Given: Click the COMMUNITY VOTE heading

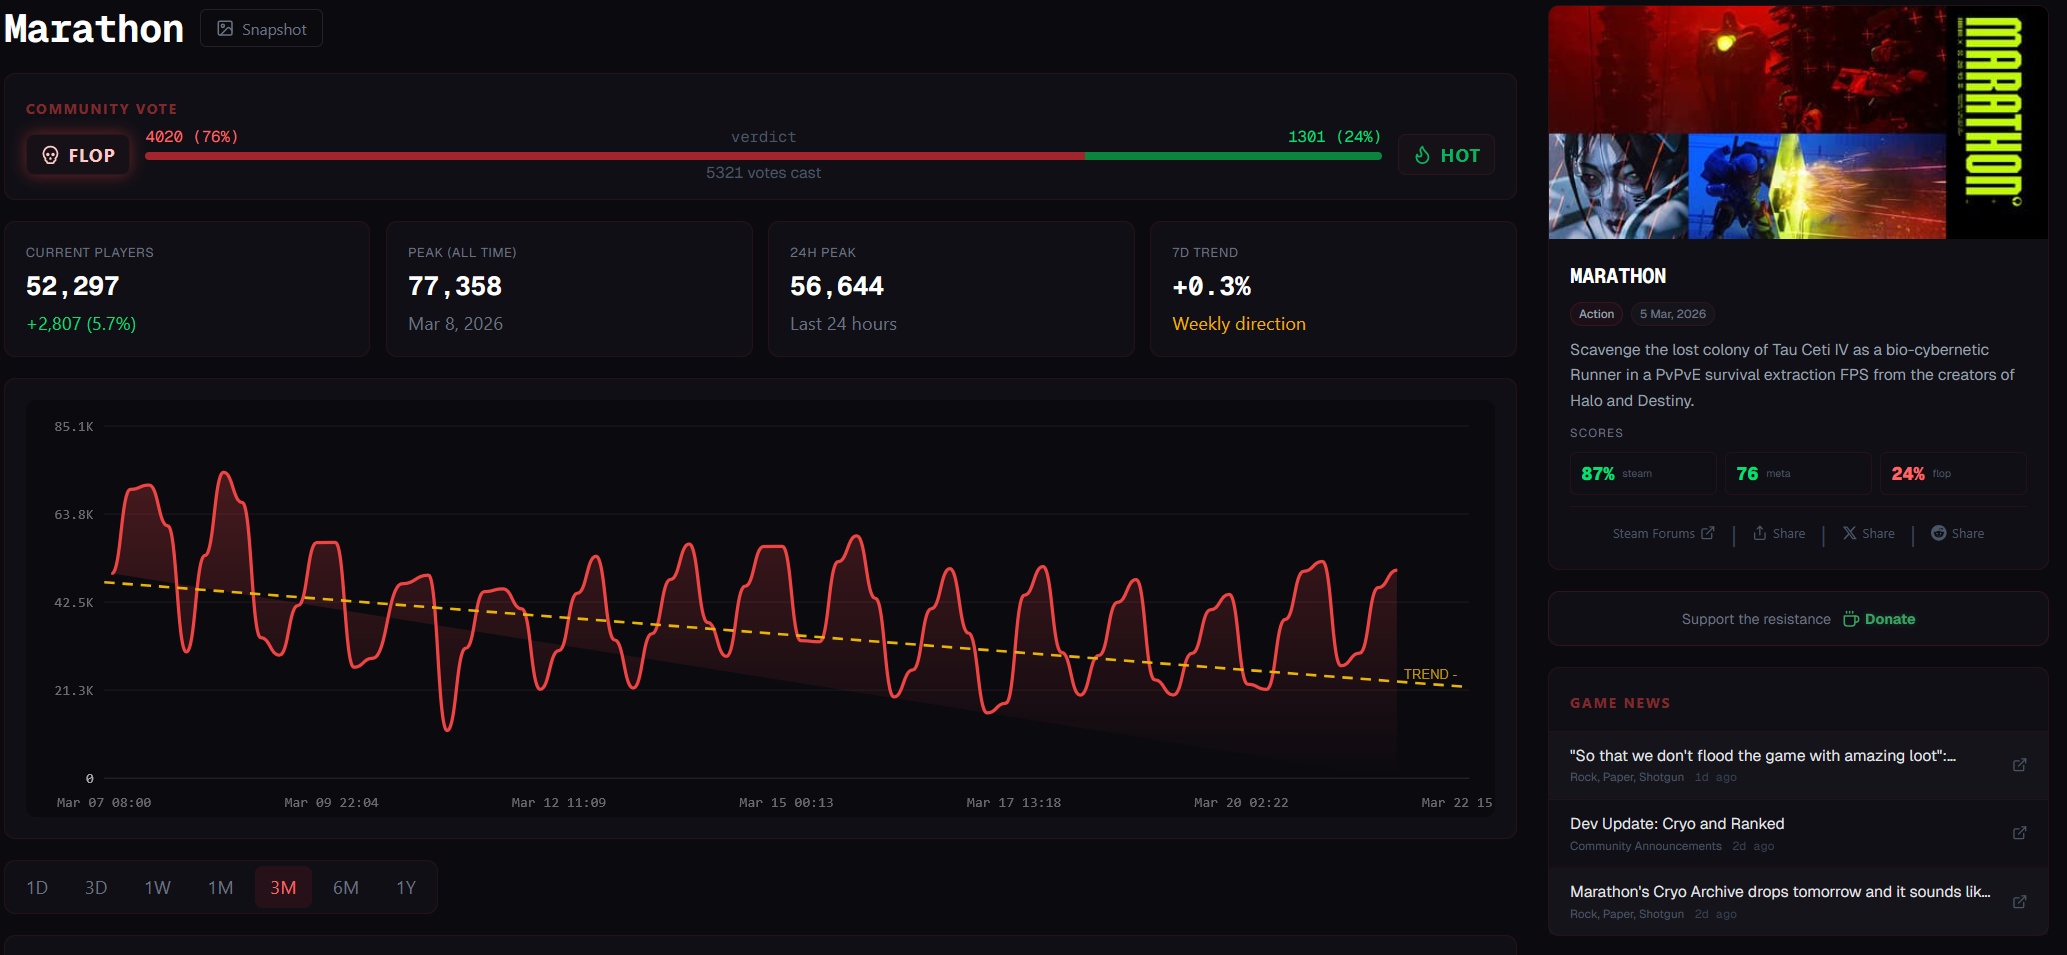Looking at the screenshot, I should coord(101,109).
